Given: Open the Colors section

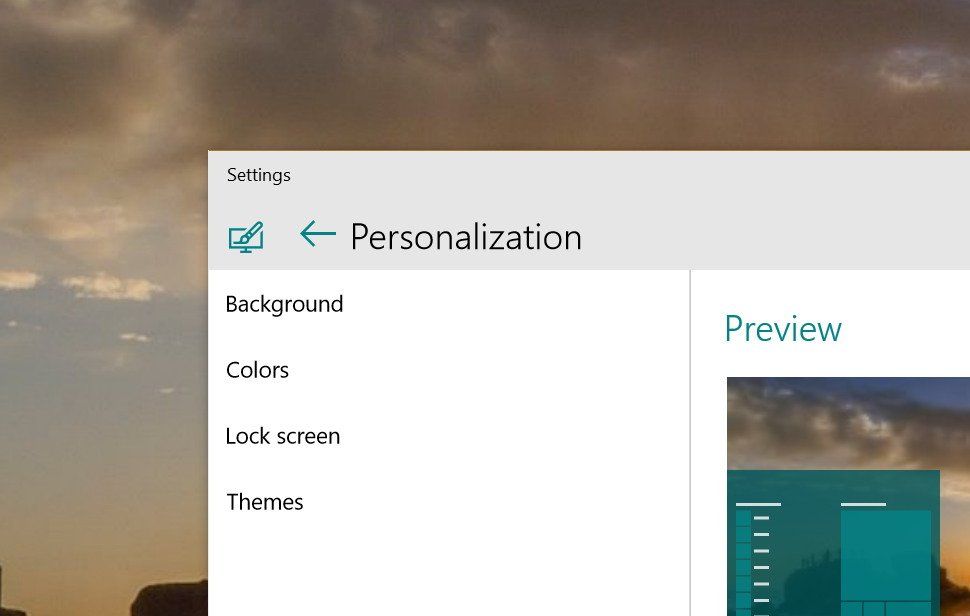Looking at the screenshot, I should coord(257,370).
